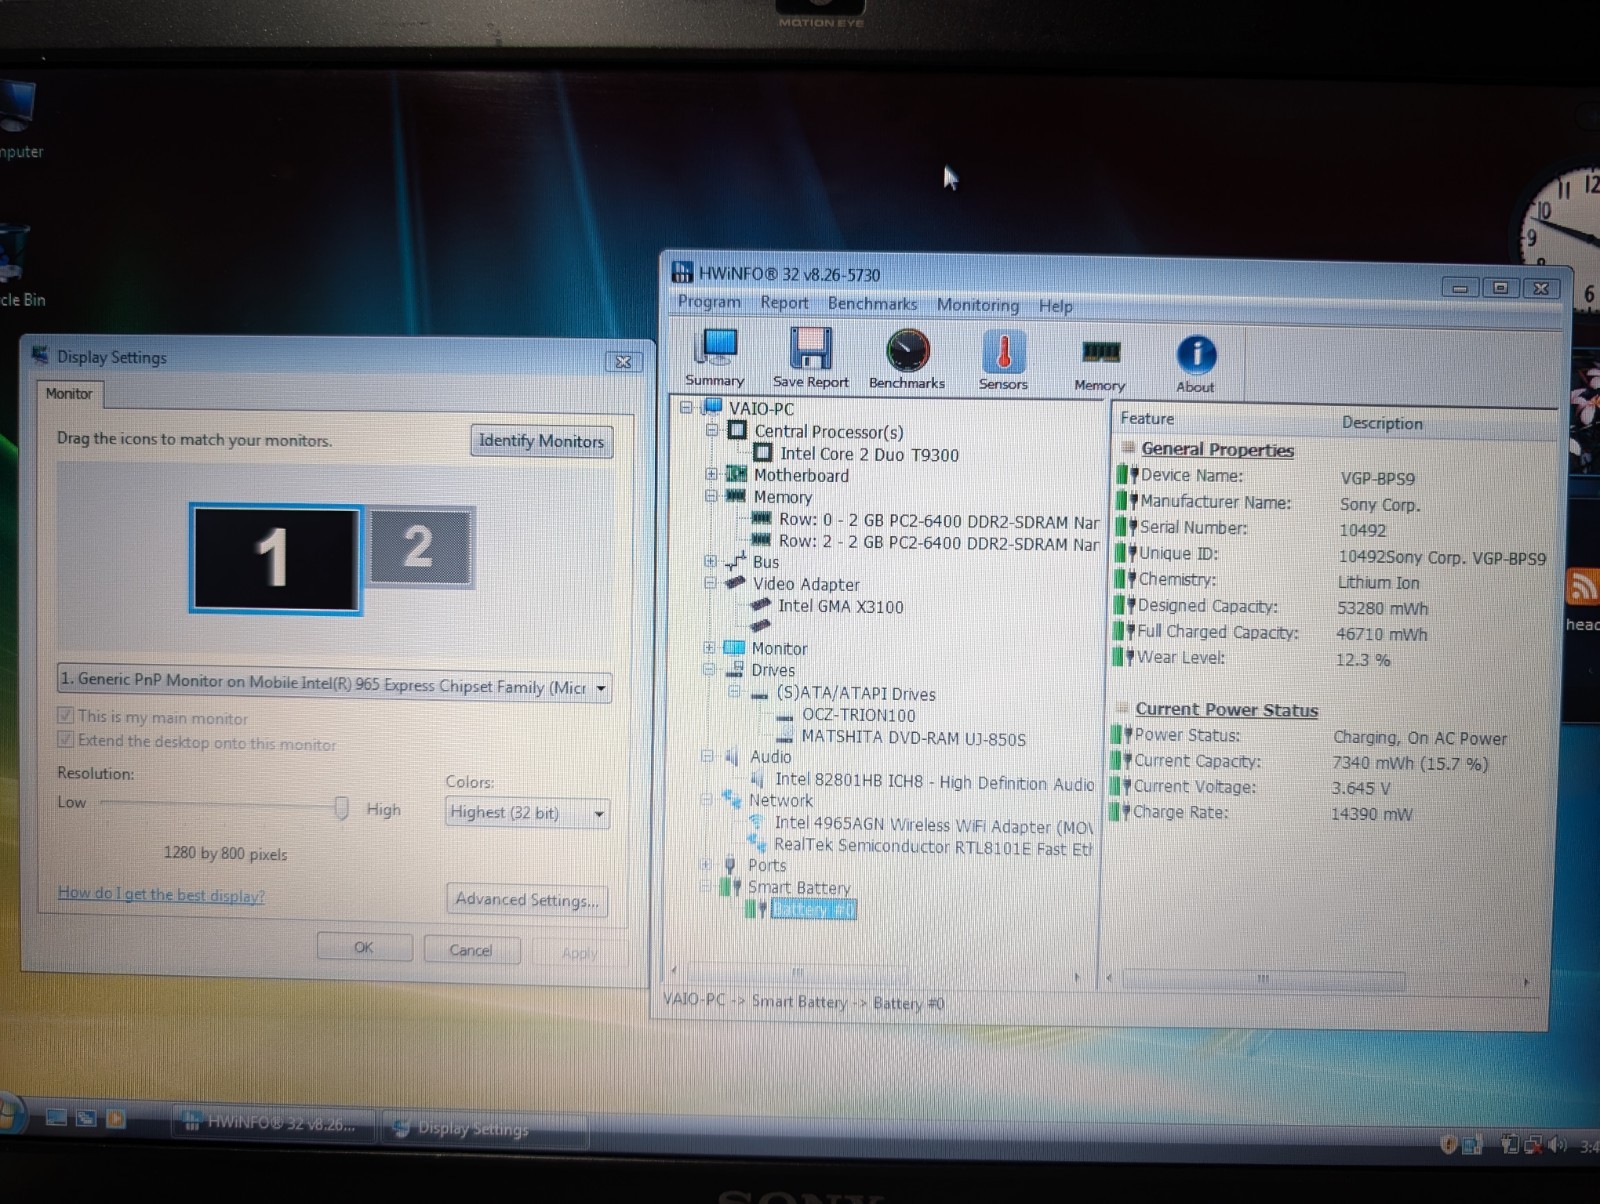
Task: Click Cancel in Display Settings
Action: [470, 950]
